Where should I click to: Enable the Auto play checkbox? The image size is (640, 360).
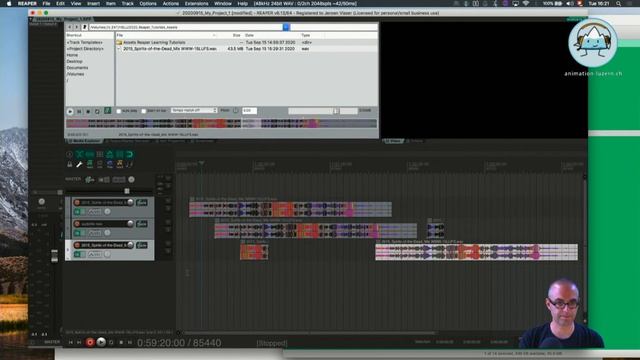pos(119,111)
